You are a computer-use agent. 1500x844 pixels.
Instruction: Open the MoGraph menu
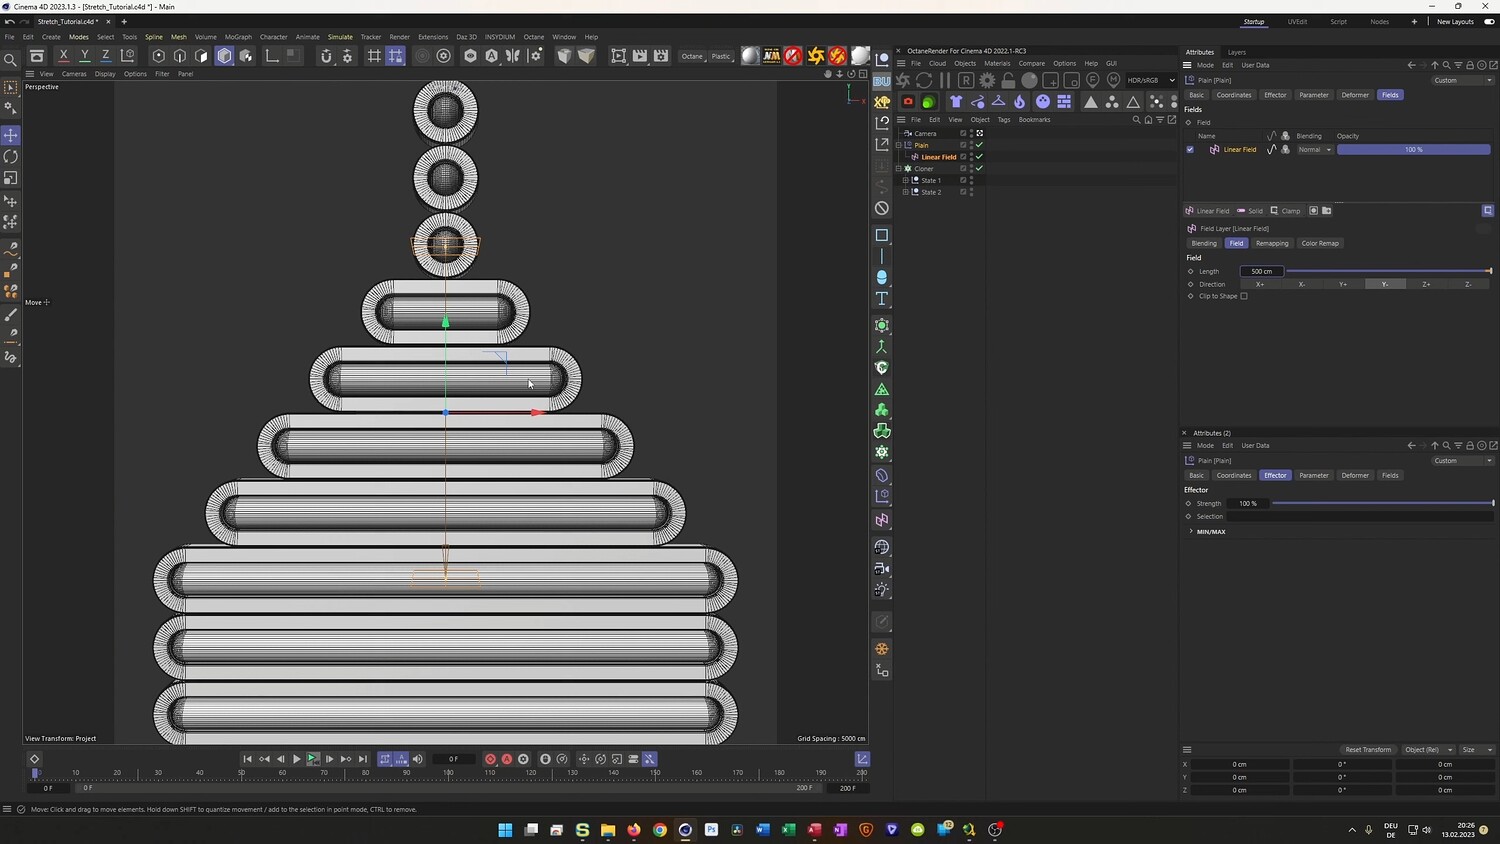click(x=238, y=37)
